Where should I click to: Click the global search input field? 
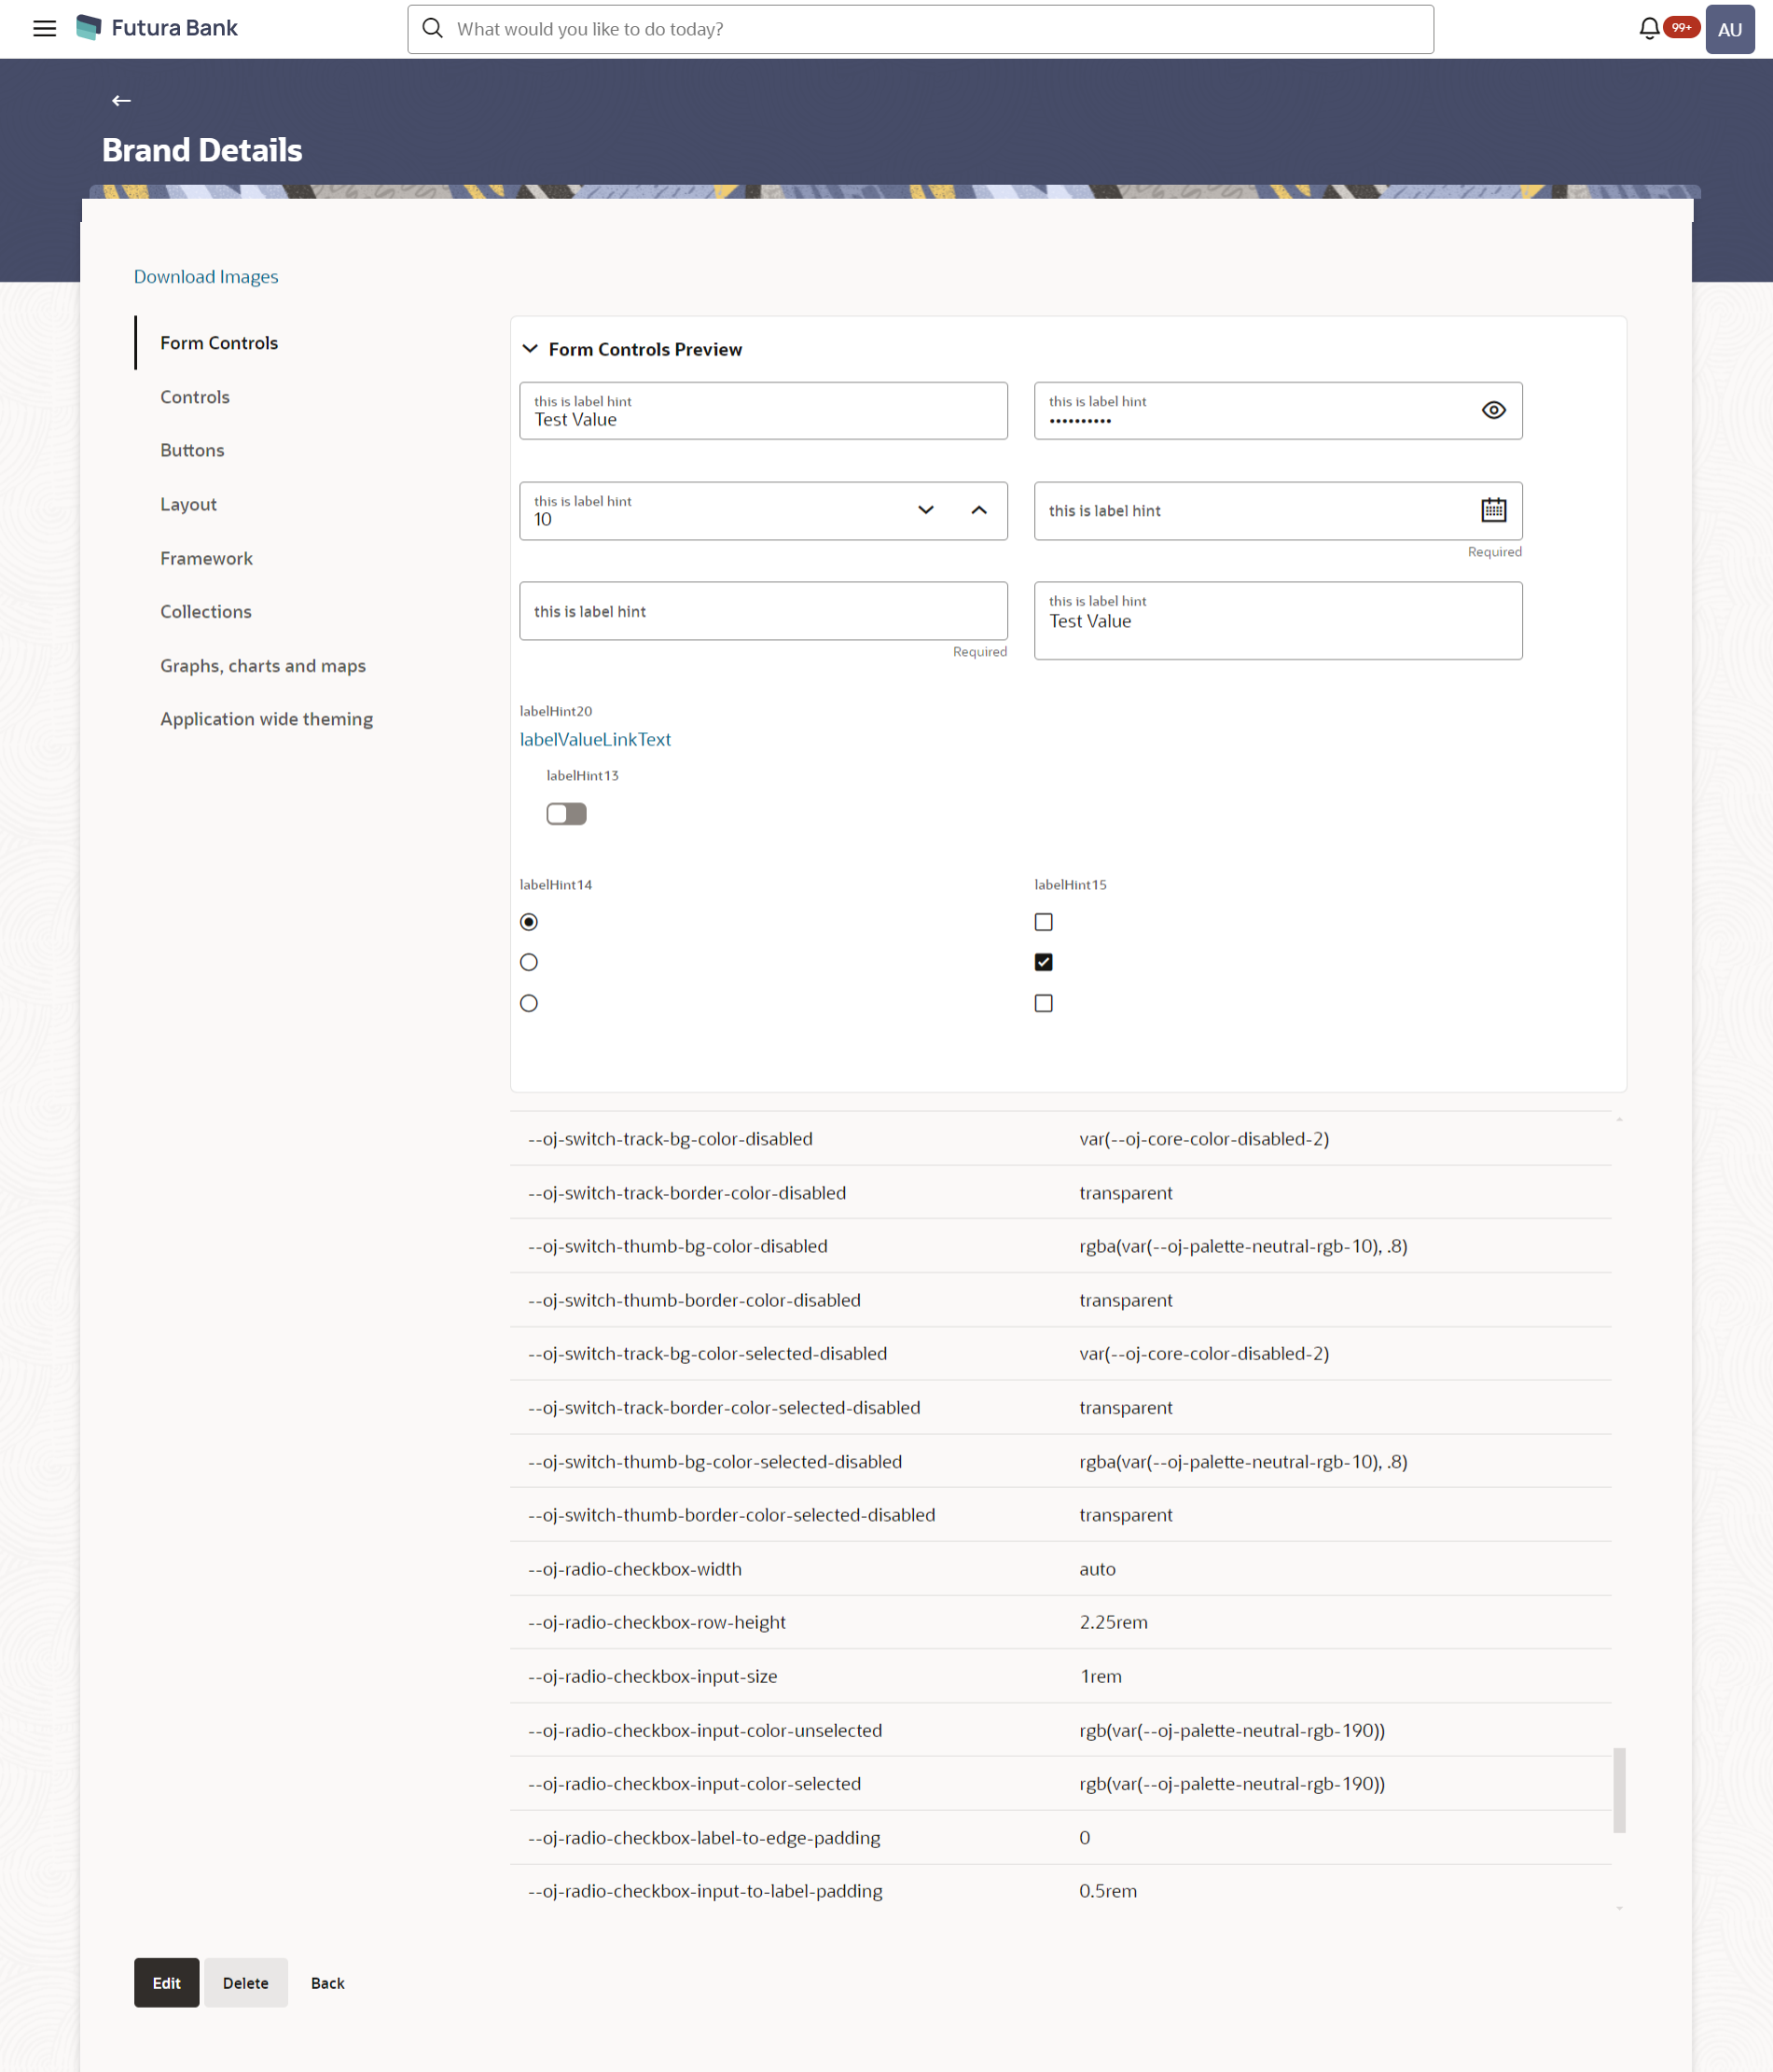point(920,29)
